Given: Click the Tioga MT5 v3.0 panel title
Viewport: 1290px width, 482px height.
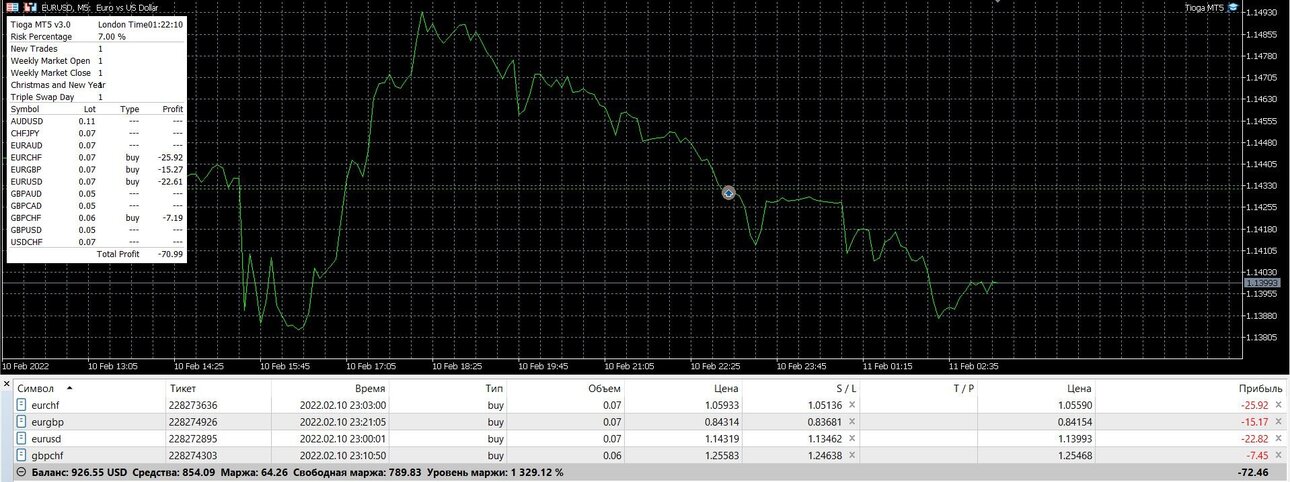Looking at the screenshot, I should pos(40,24).
